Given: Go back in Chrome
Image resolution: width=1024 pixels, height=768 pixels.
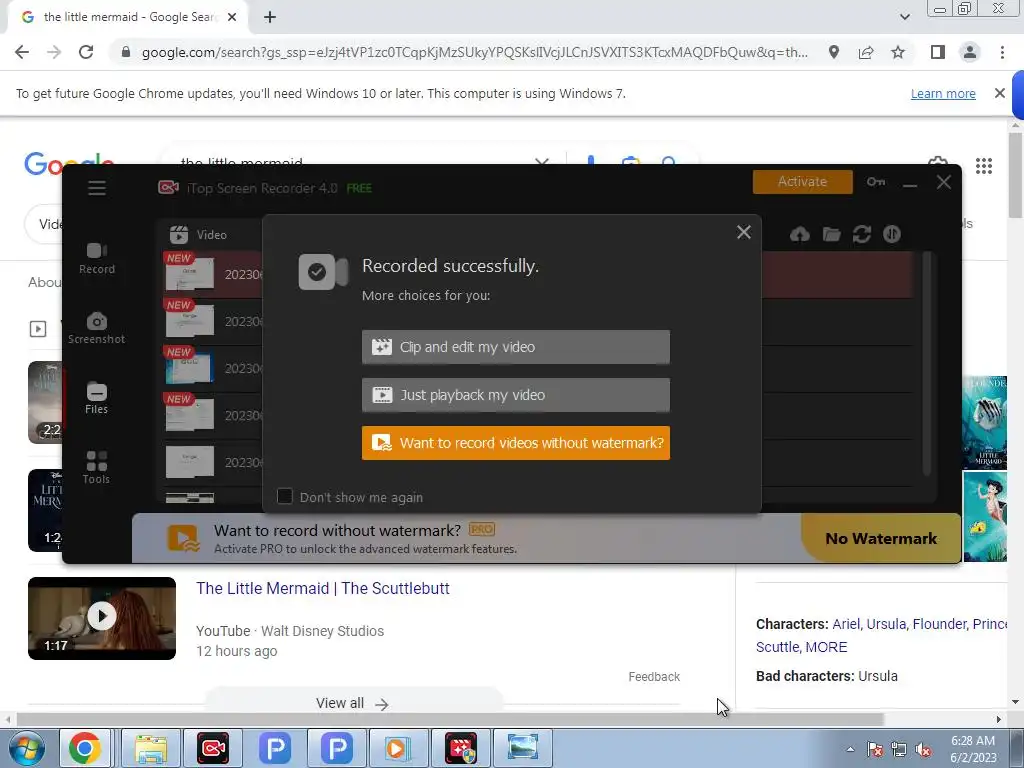Looking at the screenshot, I should pyautogui.click(x=22, y=52).
